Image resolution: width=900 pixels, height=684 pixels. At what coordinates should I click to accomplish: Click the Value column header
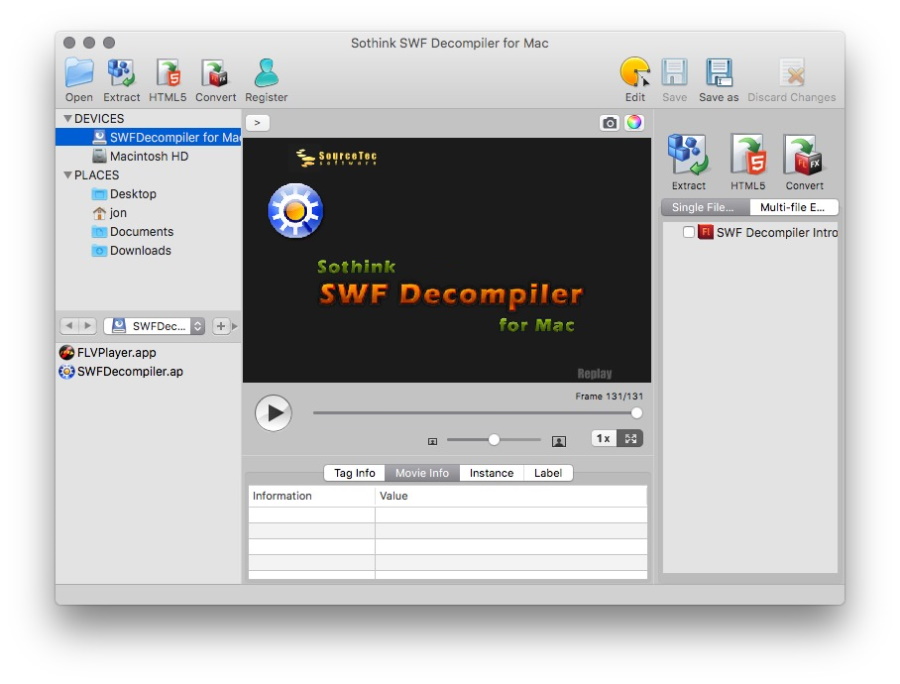click(511, 496)
